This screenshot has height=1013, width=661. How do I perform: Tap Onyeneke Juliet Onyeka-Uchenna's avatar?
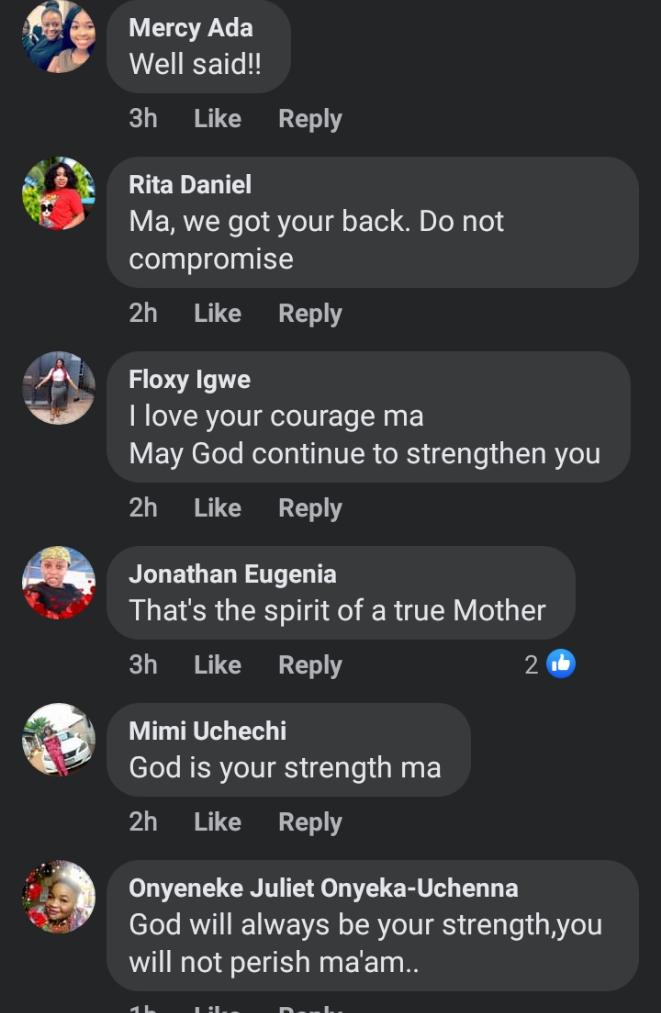pos(59,896)
